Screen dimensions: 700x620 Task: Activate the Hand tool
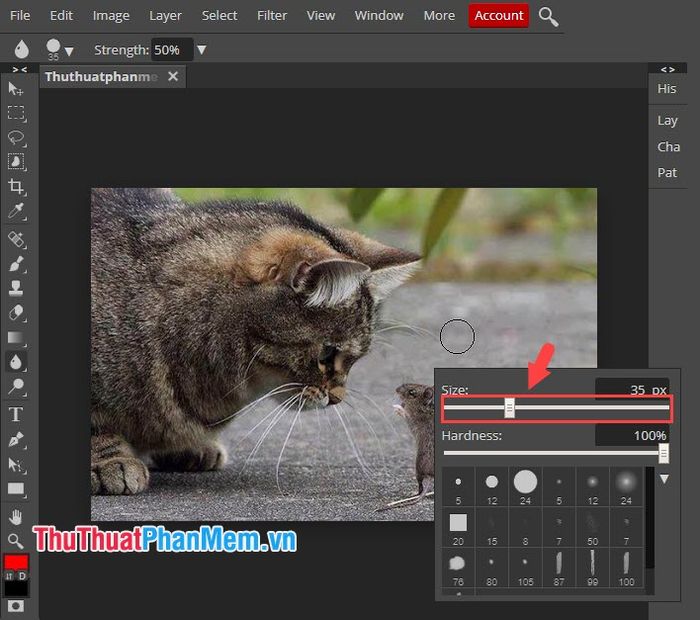click(16, 517)
